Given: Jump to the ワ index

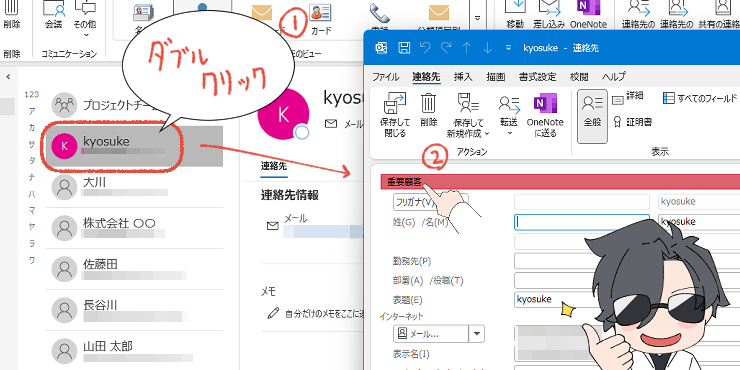Looking at the screenshot, I should [32, 260].
